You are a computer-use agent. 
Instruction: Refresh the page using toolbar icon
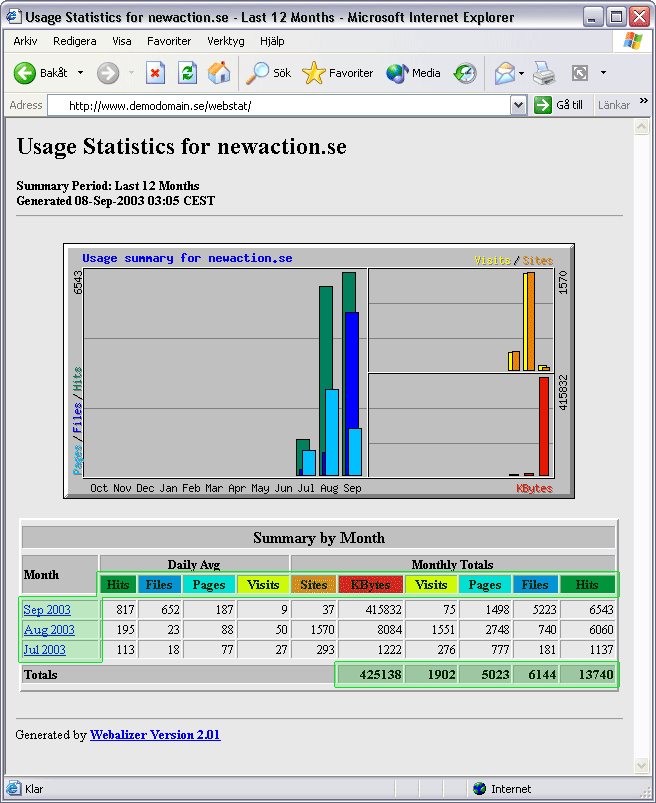tap(187, 73)
